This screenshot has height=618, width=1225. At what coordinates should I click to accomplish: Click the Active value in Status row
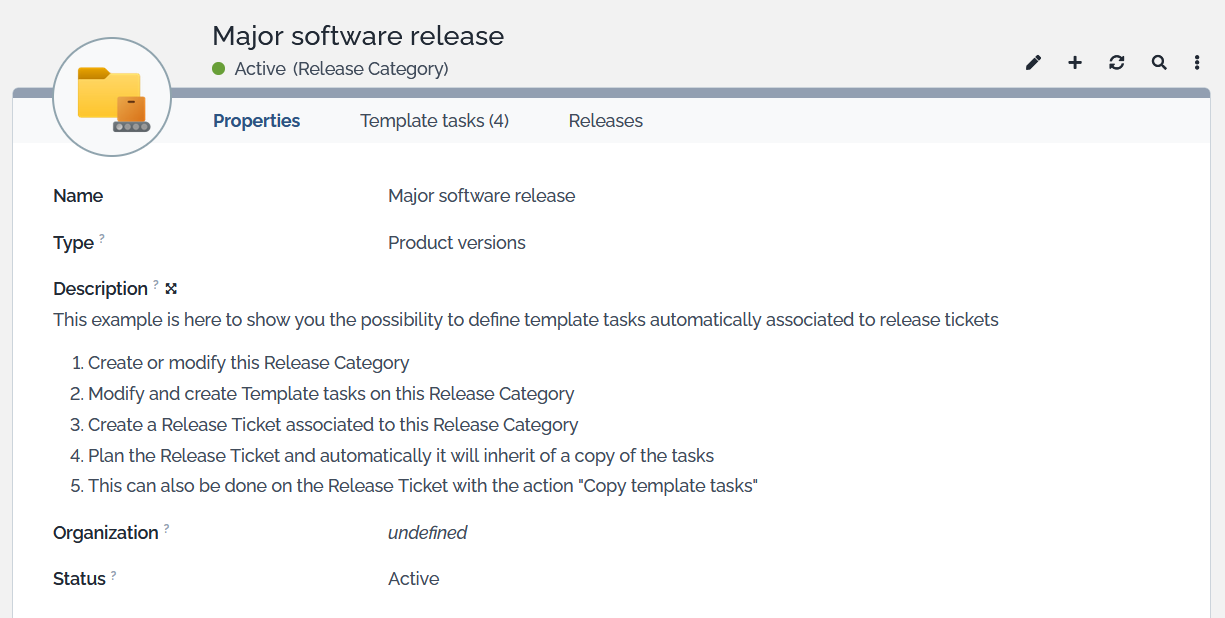click(413, 579)
